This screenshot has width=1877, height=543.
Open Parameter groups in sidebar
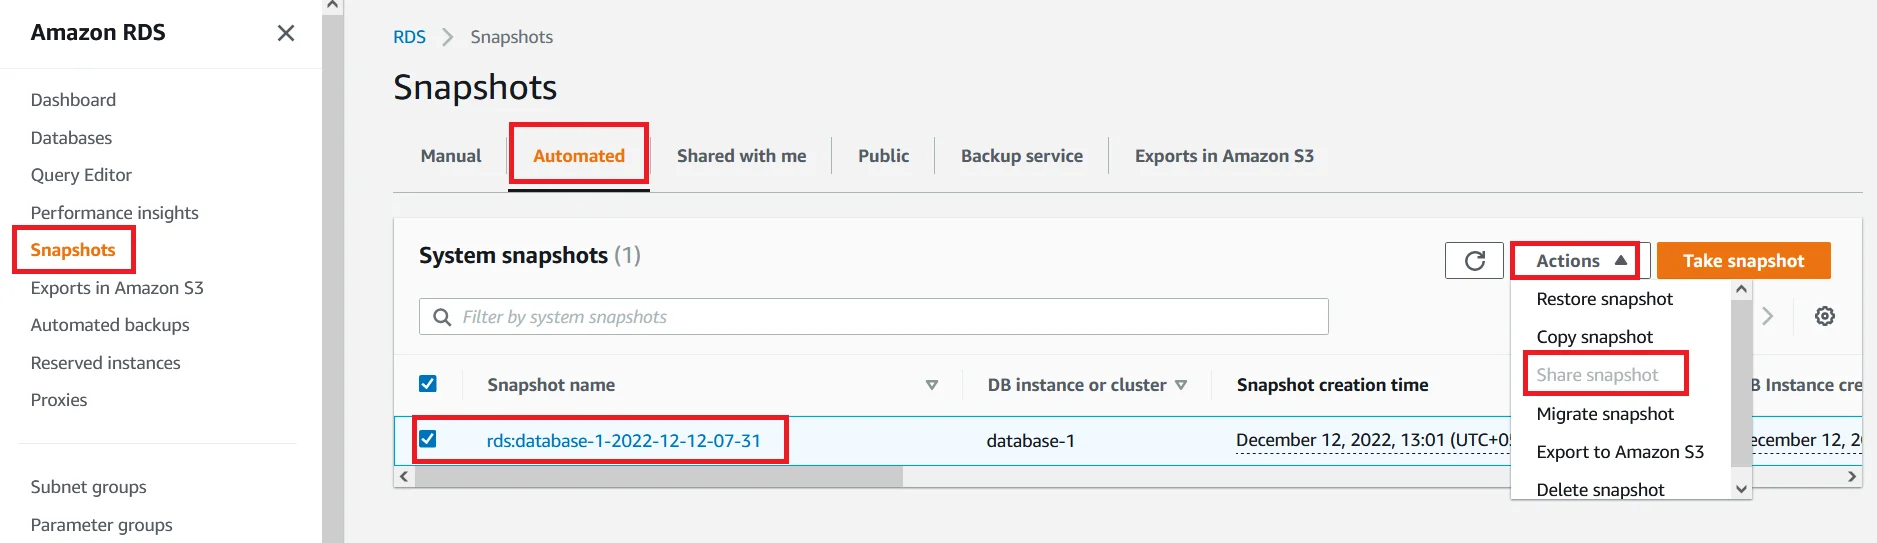[x=101, y=525]
